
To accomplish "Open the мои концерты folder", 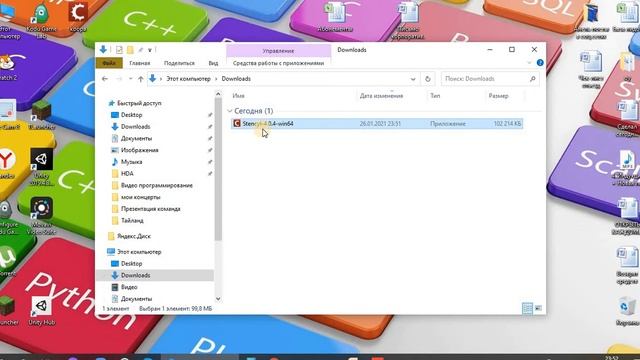I will (x=140, y=197).
